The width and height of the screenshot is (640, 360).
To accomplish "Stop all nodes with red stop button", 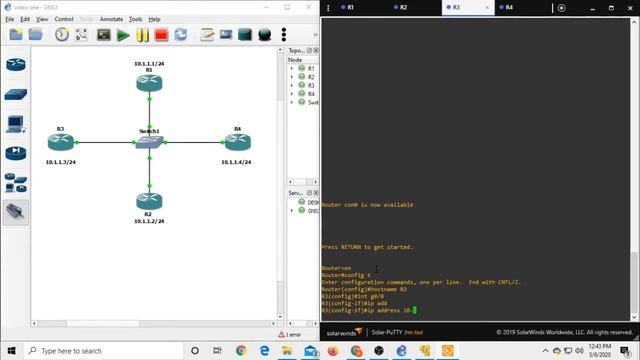I will (x=162, y=35).
